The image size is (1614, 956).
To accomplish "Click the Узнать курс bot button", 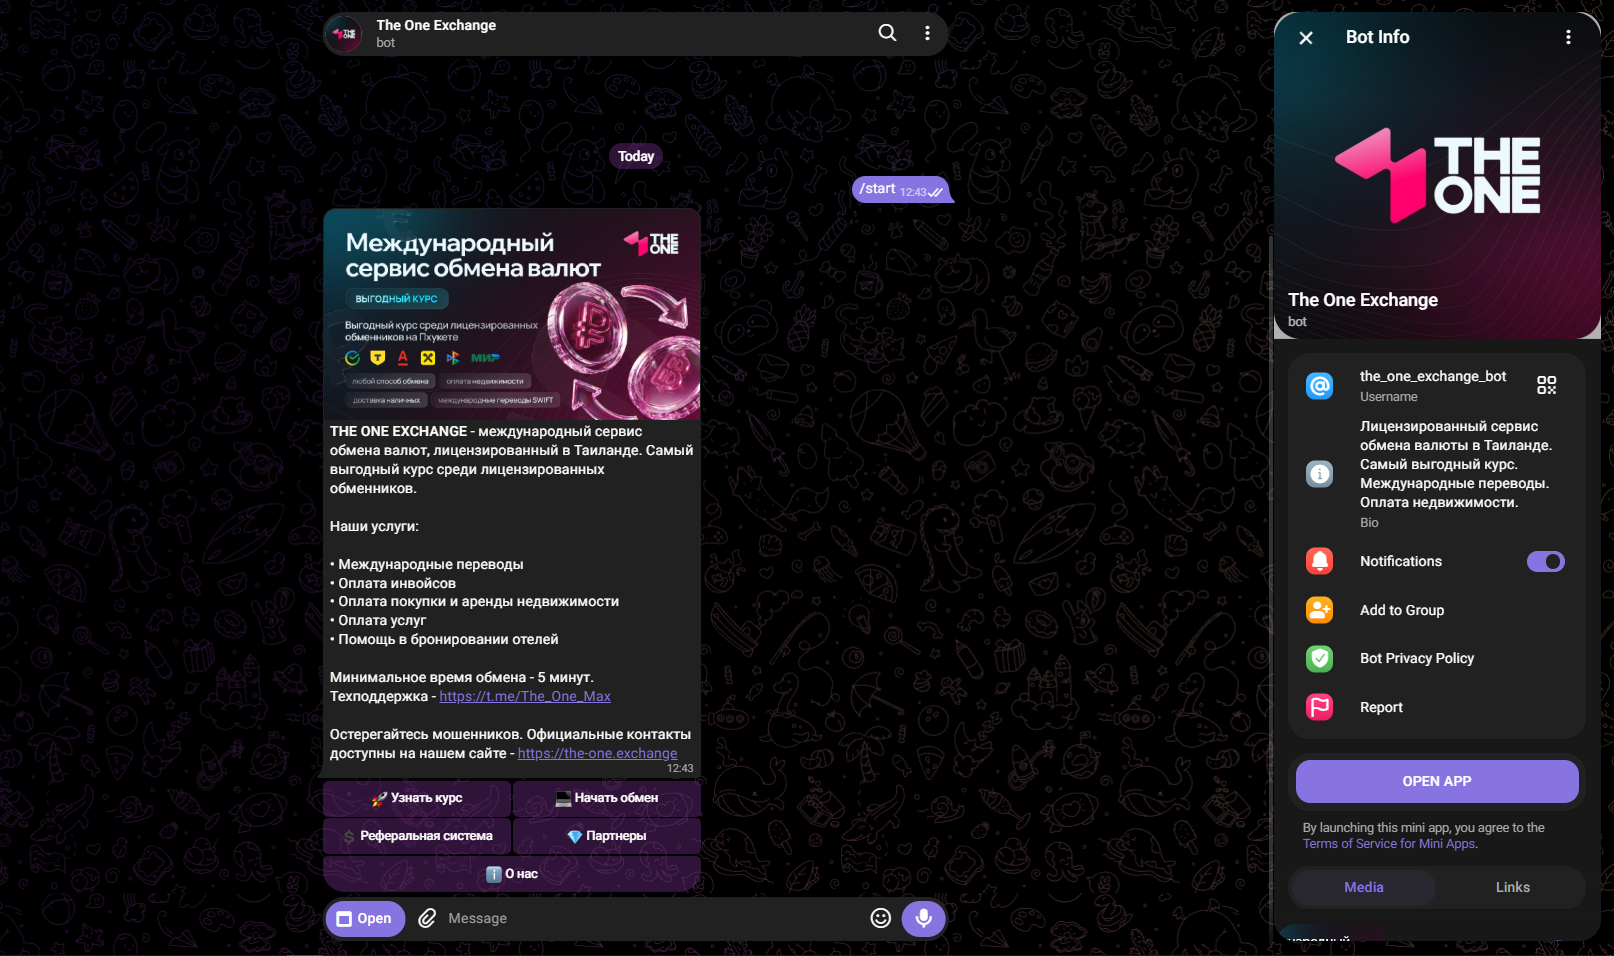I will tap(417, 798).
